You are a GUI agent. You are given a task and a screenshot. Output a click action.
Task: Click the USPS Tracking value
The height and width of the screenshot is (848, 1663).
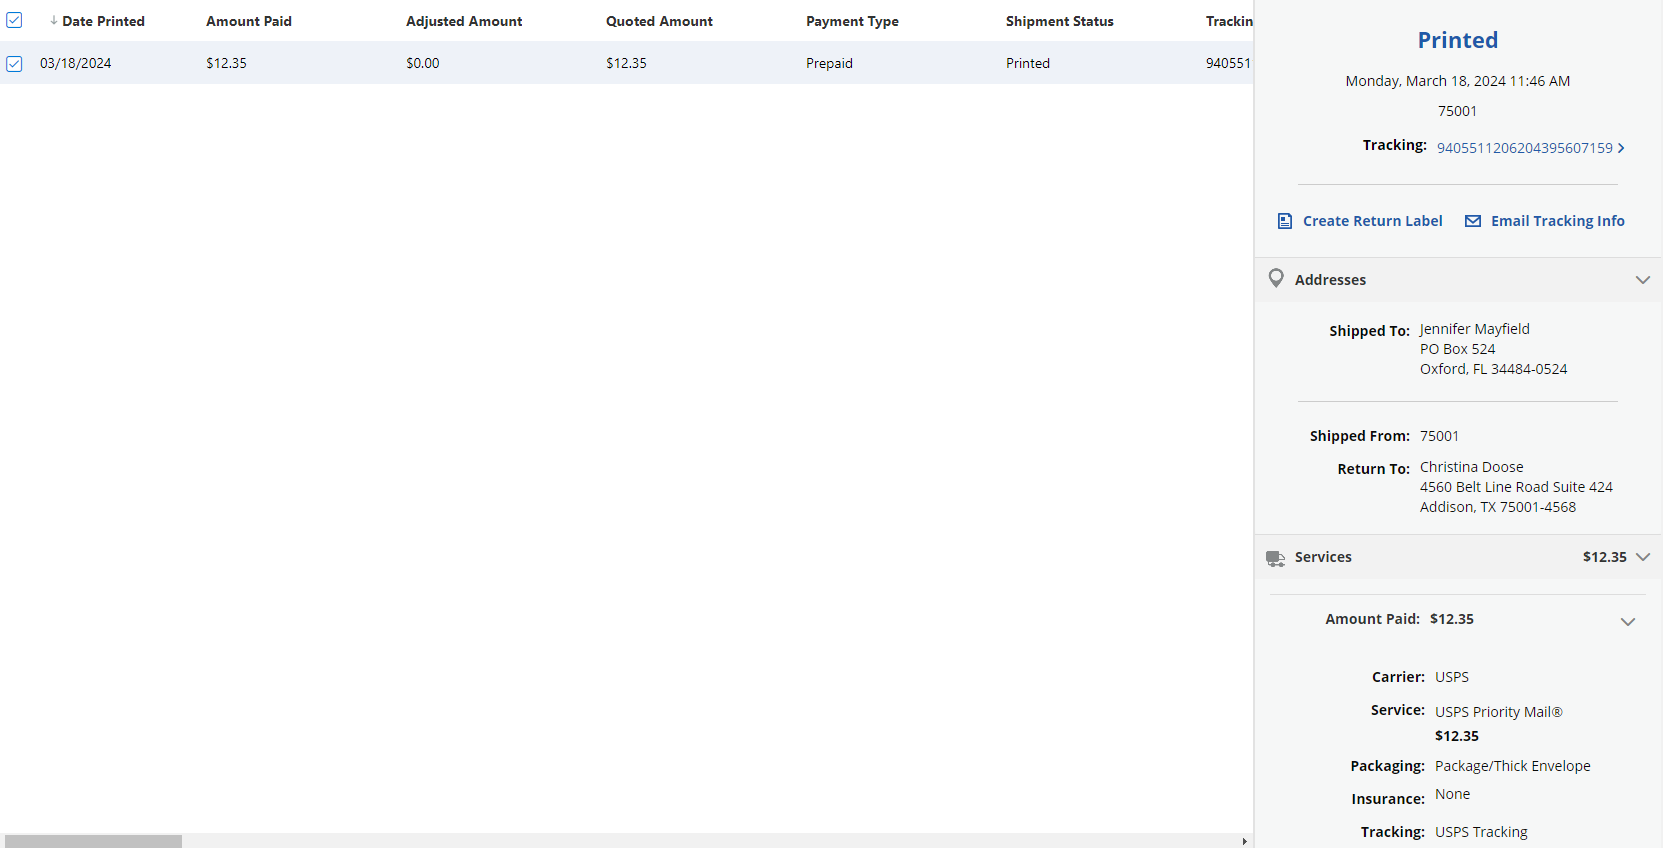point(1481,832)
